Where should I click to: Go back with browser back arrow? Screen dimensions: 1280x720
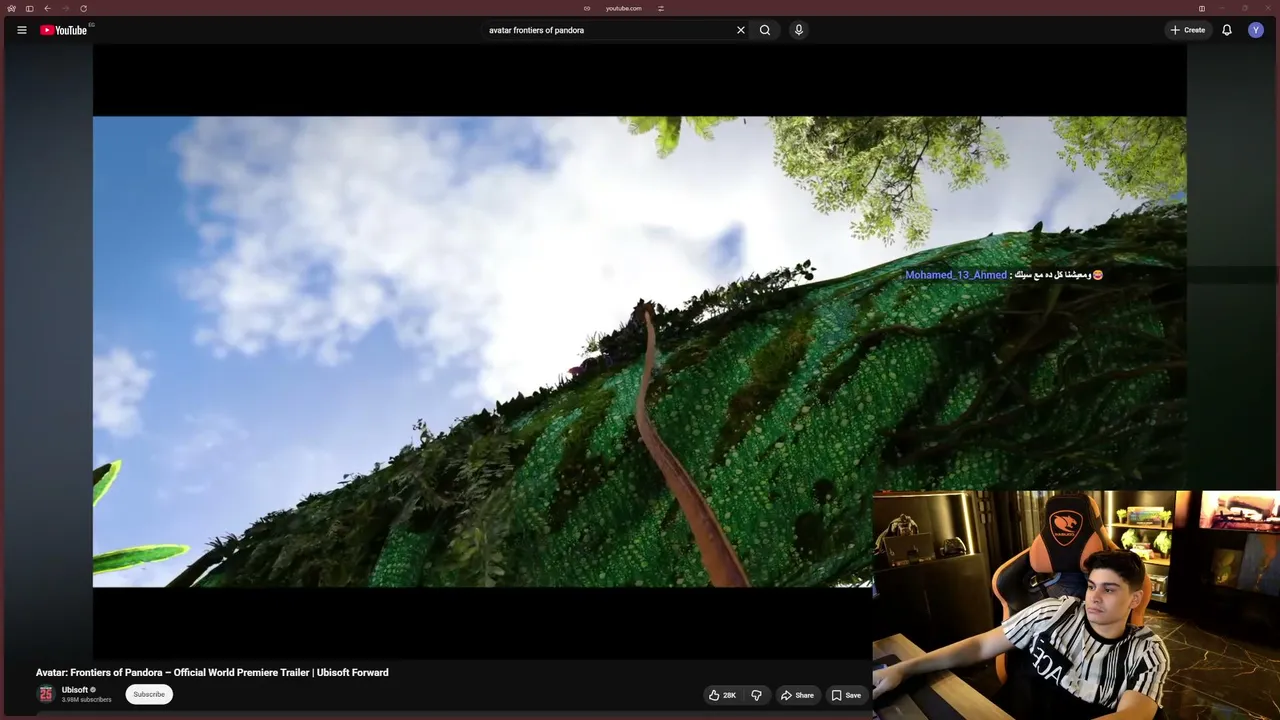click(x=47, y=8)
